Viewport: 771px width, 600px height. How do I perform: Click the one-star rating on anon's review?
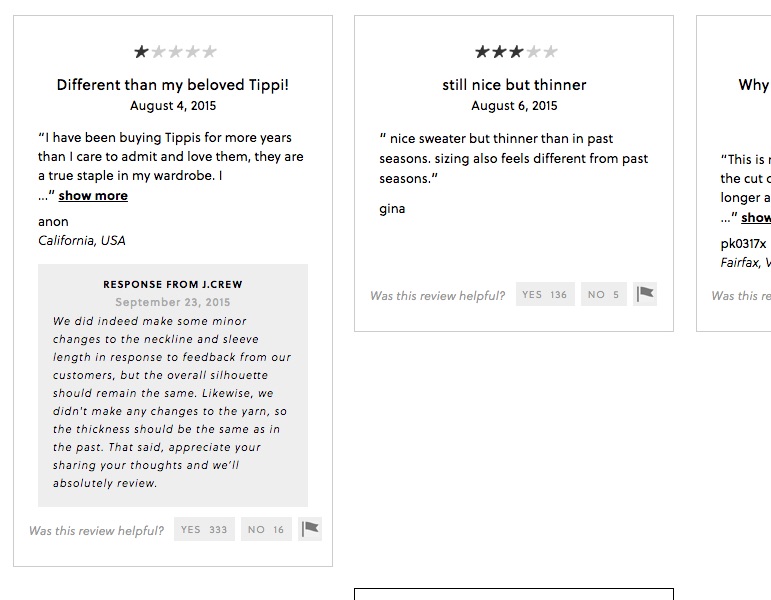tap(175, 52)
